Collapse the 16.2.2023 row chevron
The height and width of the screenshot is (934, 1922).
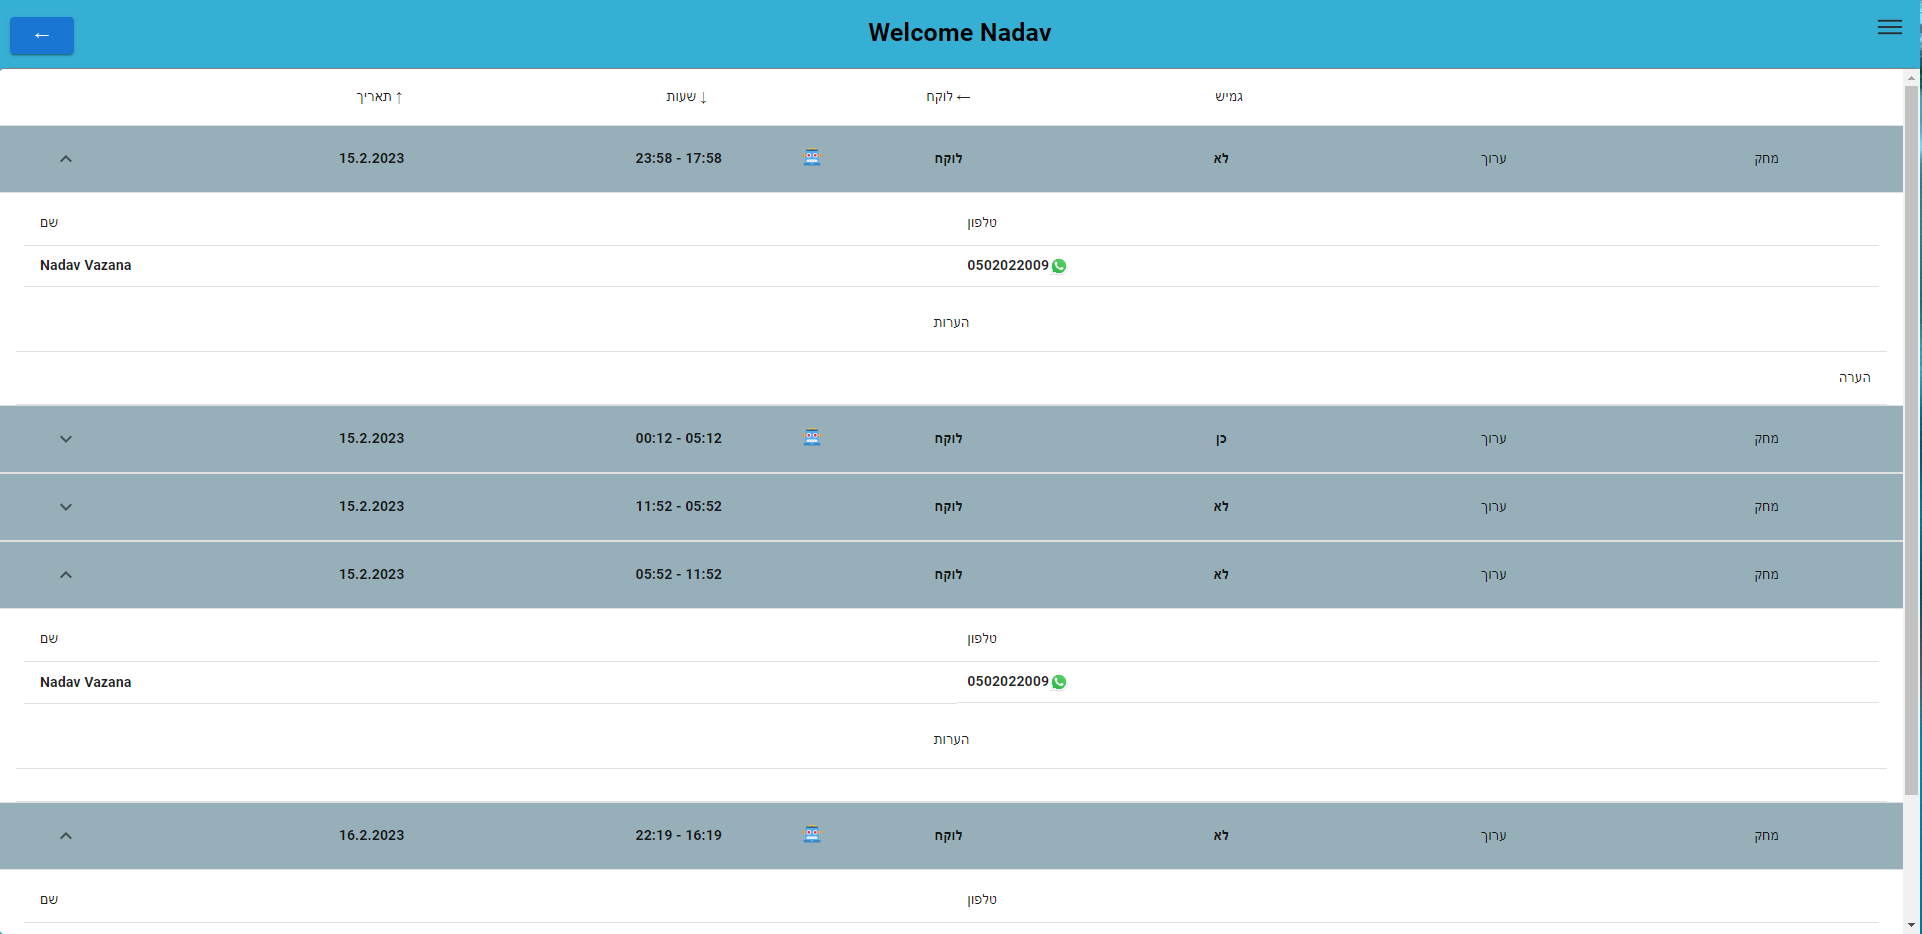66,835
